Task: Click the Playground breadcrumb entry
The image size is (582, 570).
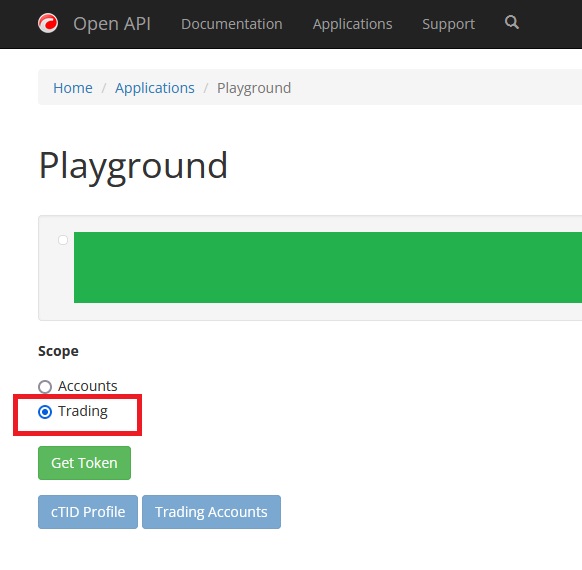Action: pyautogui.click(x=254, y=88)
